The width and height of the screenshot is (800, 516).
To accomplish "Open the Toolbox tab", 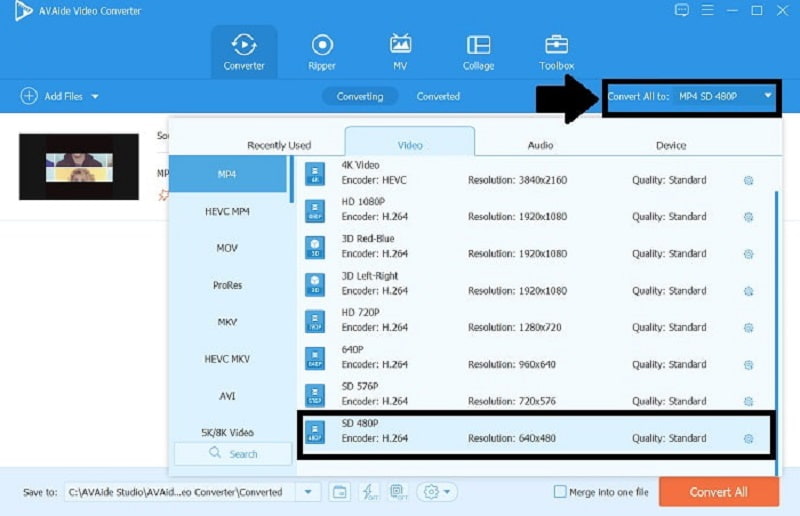I will (x=556, y=52).
